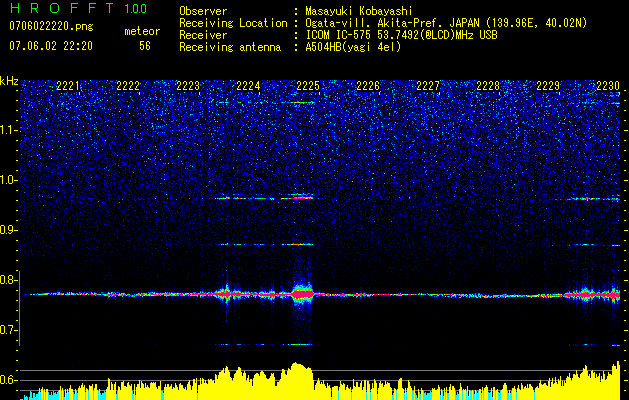Click the 2226 time marker

(368, 86)
